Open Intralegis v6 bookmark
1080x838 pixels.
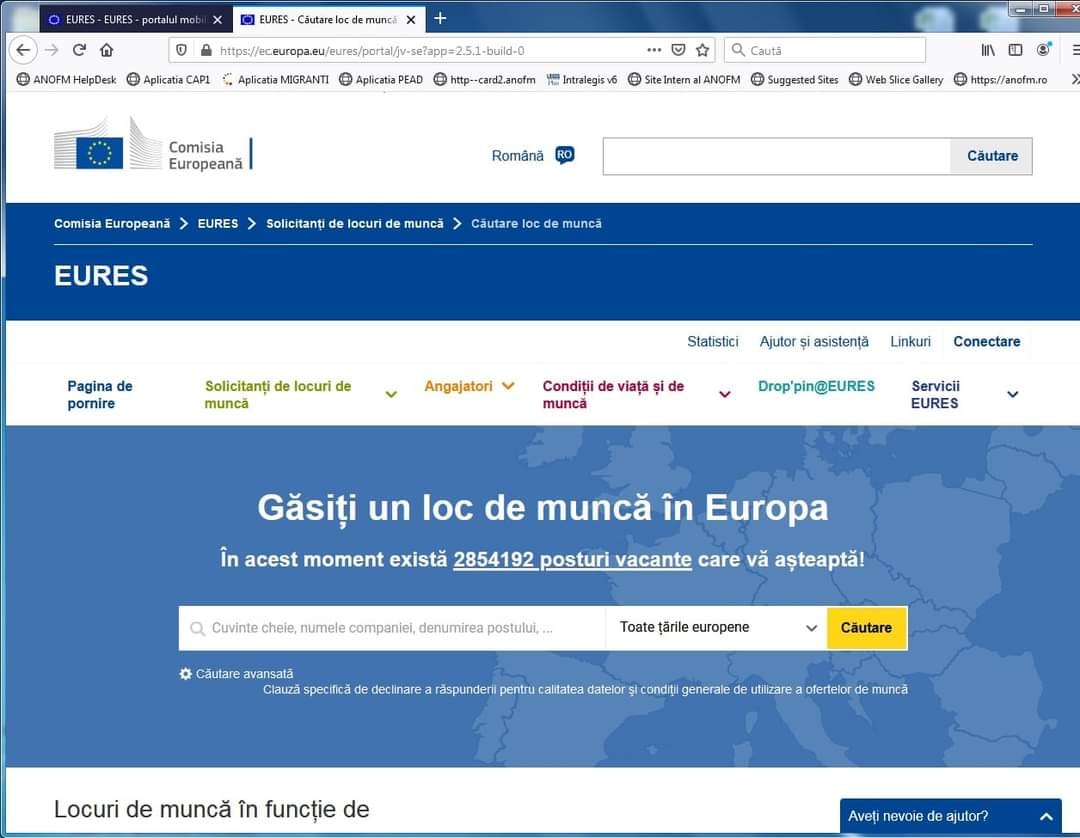(x=581, y=79)
